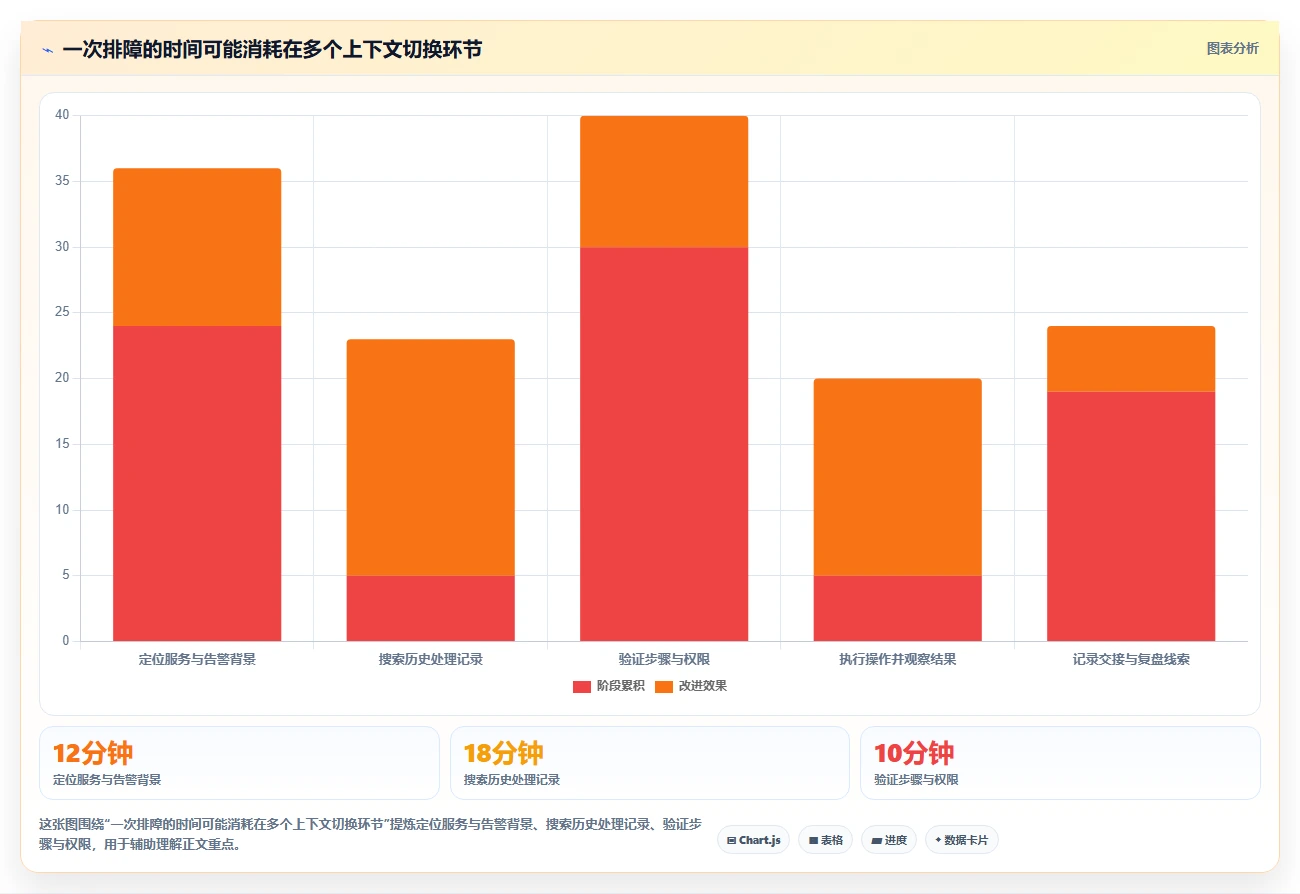Click the Chart.js pill tag
This screenshot has height=894, width=1300.
753,840
